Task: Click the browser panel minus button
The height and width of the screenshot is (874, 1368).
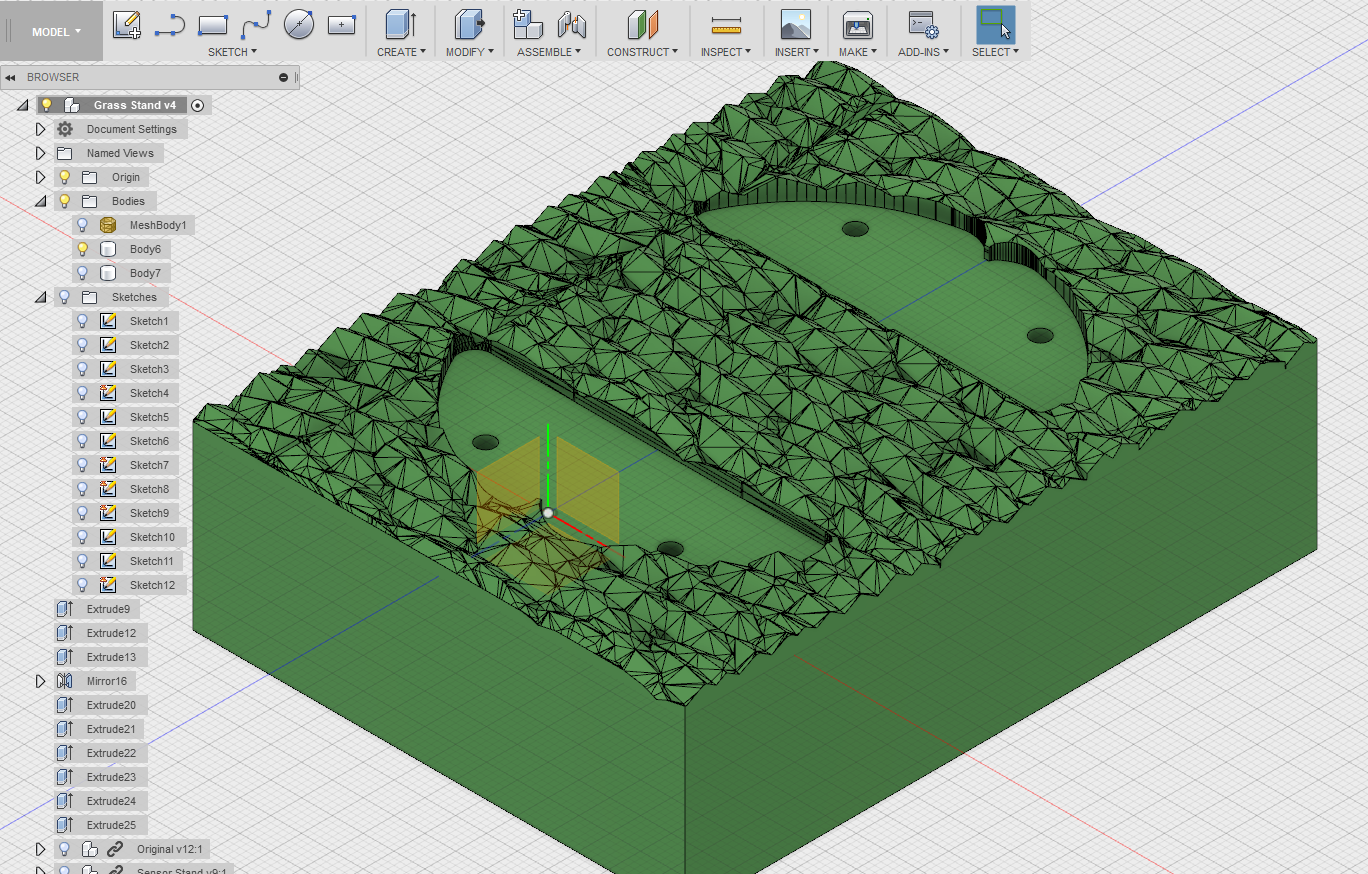Action: pos(283,77)
